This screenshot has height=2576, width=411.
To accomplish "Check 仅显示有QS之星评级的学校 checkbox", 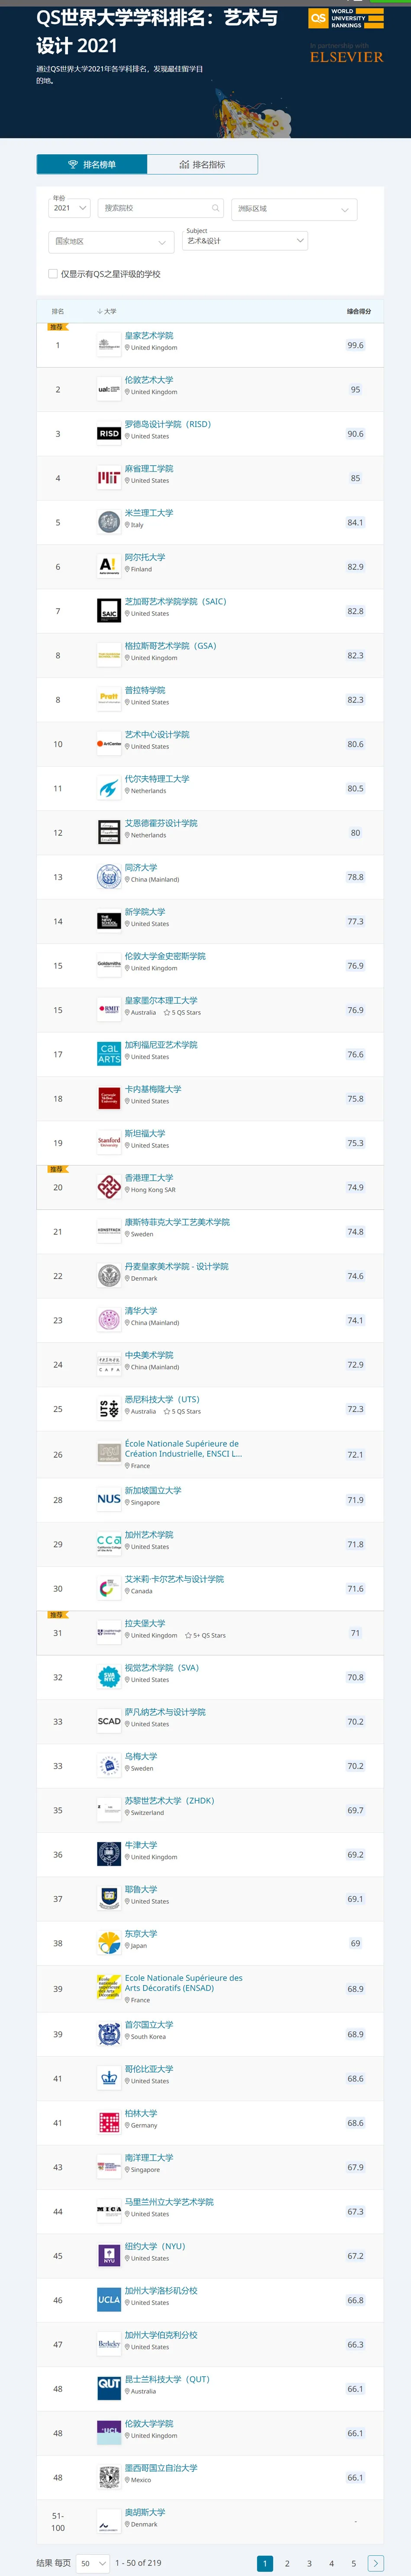I will coord(53,273).
